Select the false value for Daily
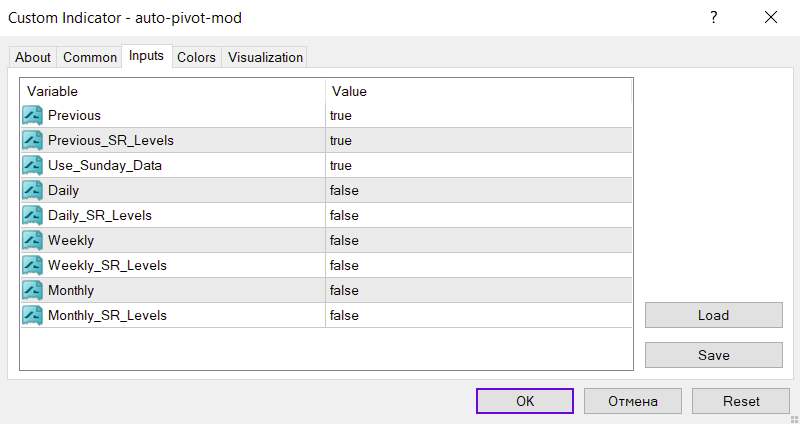The image size is (800, 424). [344, 190]
